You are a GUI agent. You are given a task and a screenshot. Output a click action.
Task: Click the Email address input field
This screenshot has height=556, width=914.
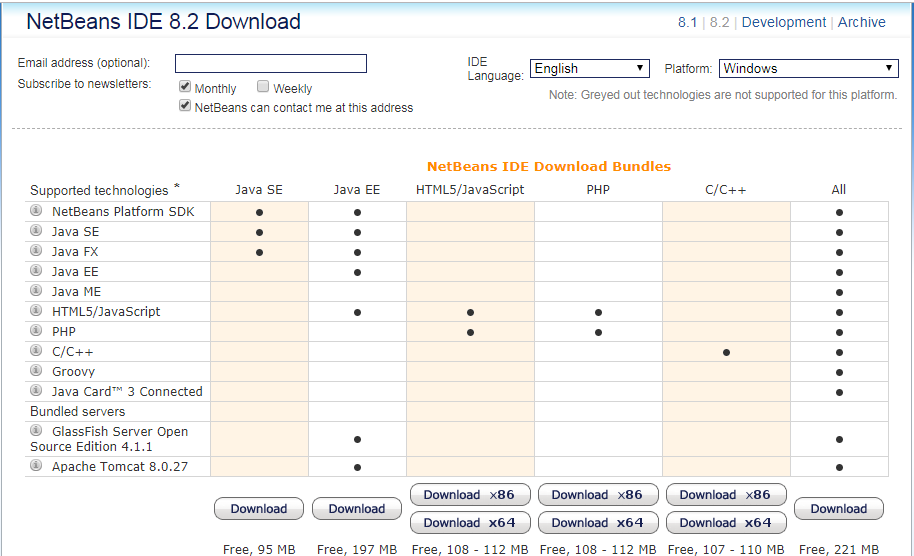click(x=270, y=64)
